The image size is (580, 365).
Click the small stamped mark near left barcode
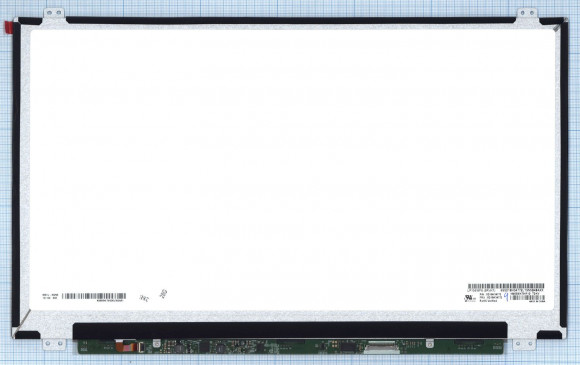pos(144,298)
